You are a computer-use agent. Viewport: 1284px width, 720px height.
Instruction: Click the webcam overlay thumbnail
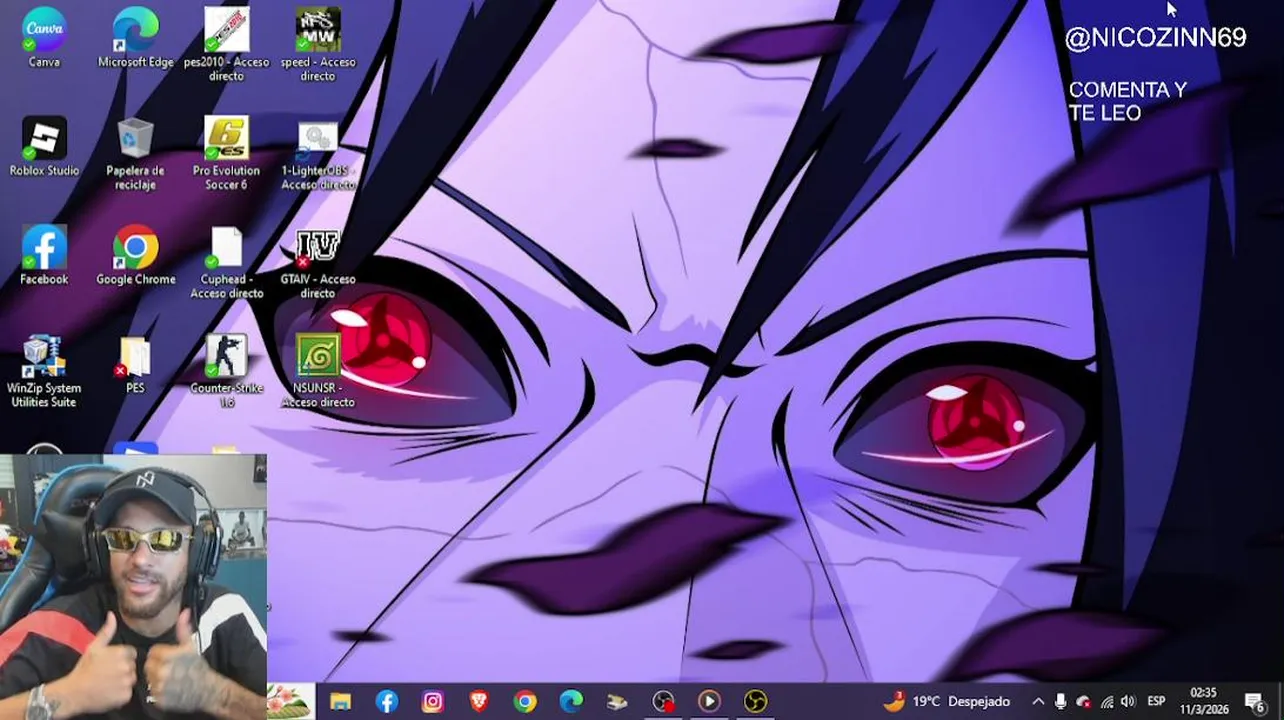point(133,587)
